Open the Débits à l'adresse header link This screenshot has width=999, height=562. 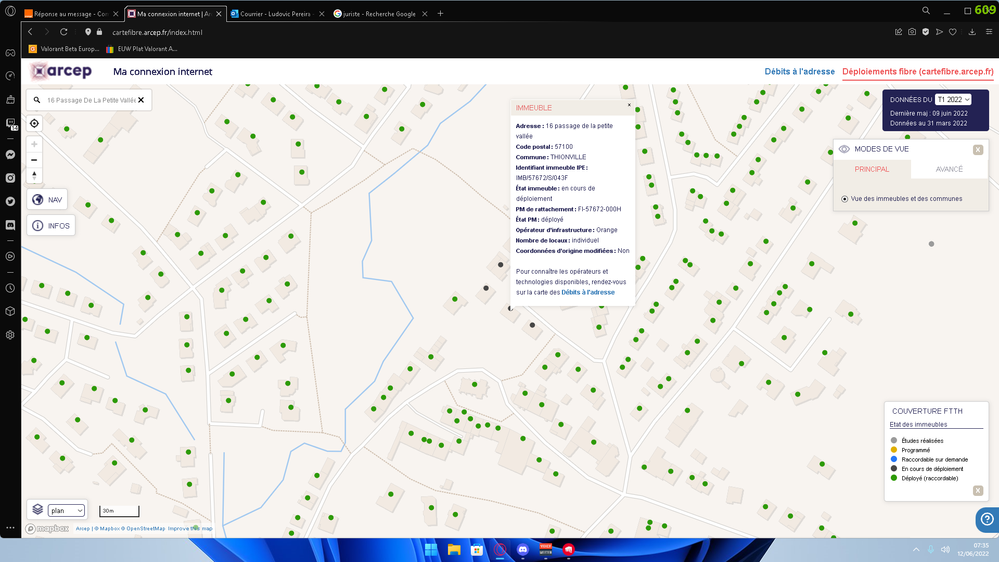click(800, 71)
